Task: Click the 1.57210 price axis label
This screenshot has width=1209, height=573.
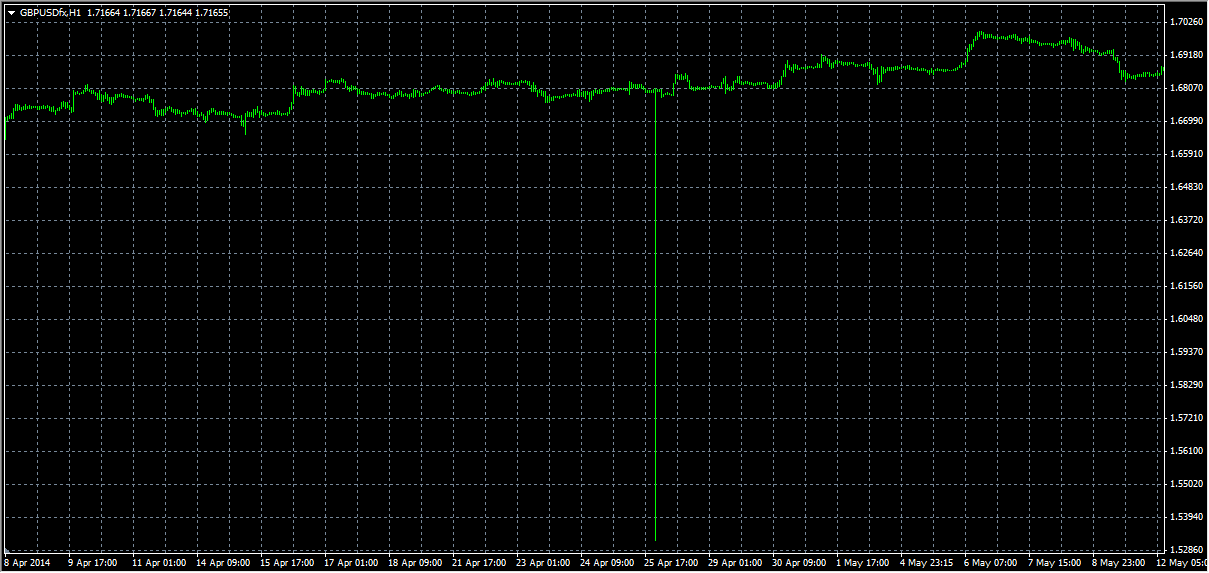Action: pos(1186,417)
